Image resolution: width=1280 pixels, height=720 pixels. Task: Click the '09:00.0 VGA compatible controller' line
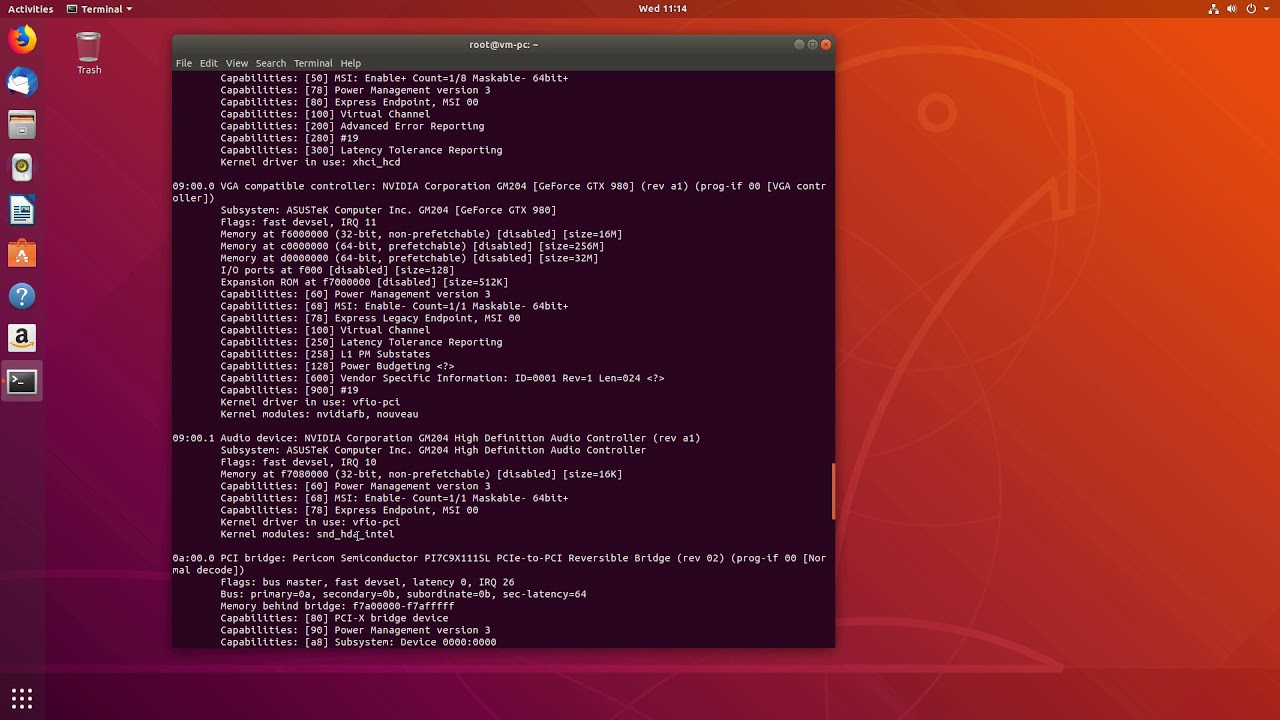[x=499, y=192]
